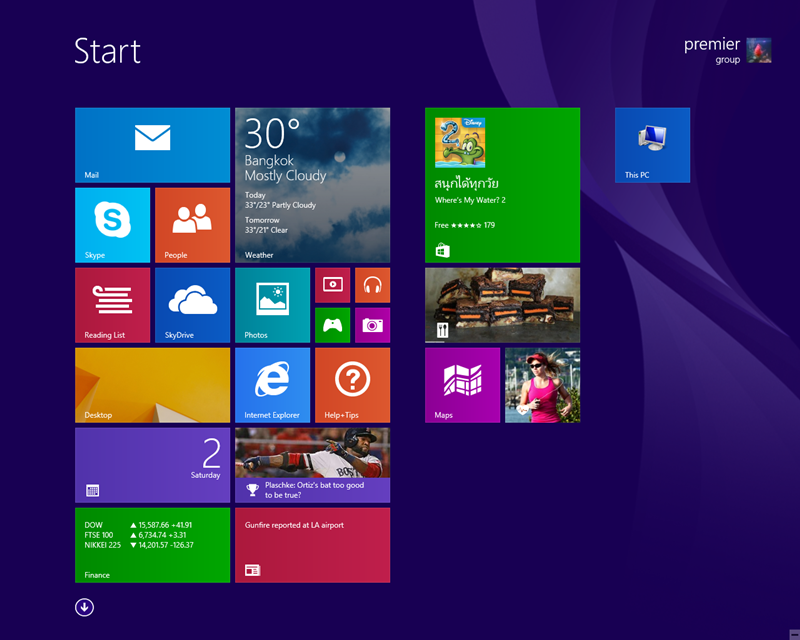The width and height of the screenshot is (800, 640).
Task: Open the Help+Tips tile
Action: coord(353,385)
